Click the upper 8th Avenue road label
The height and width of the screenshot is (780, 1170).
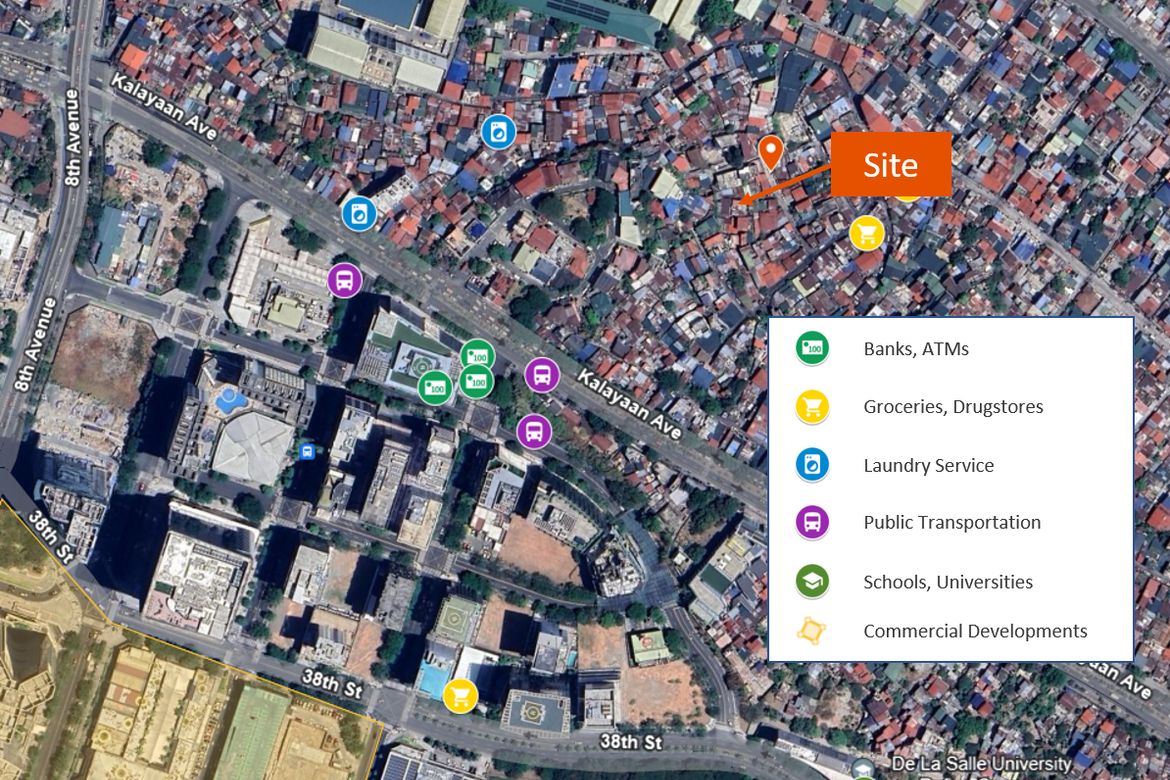tap(72, 138)
